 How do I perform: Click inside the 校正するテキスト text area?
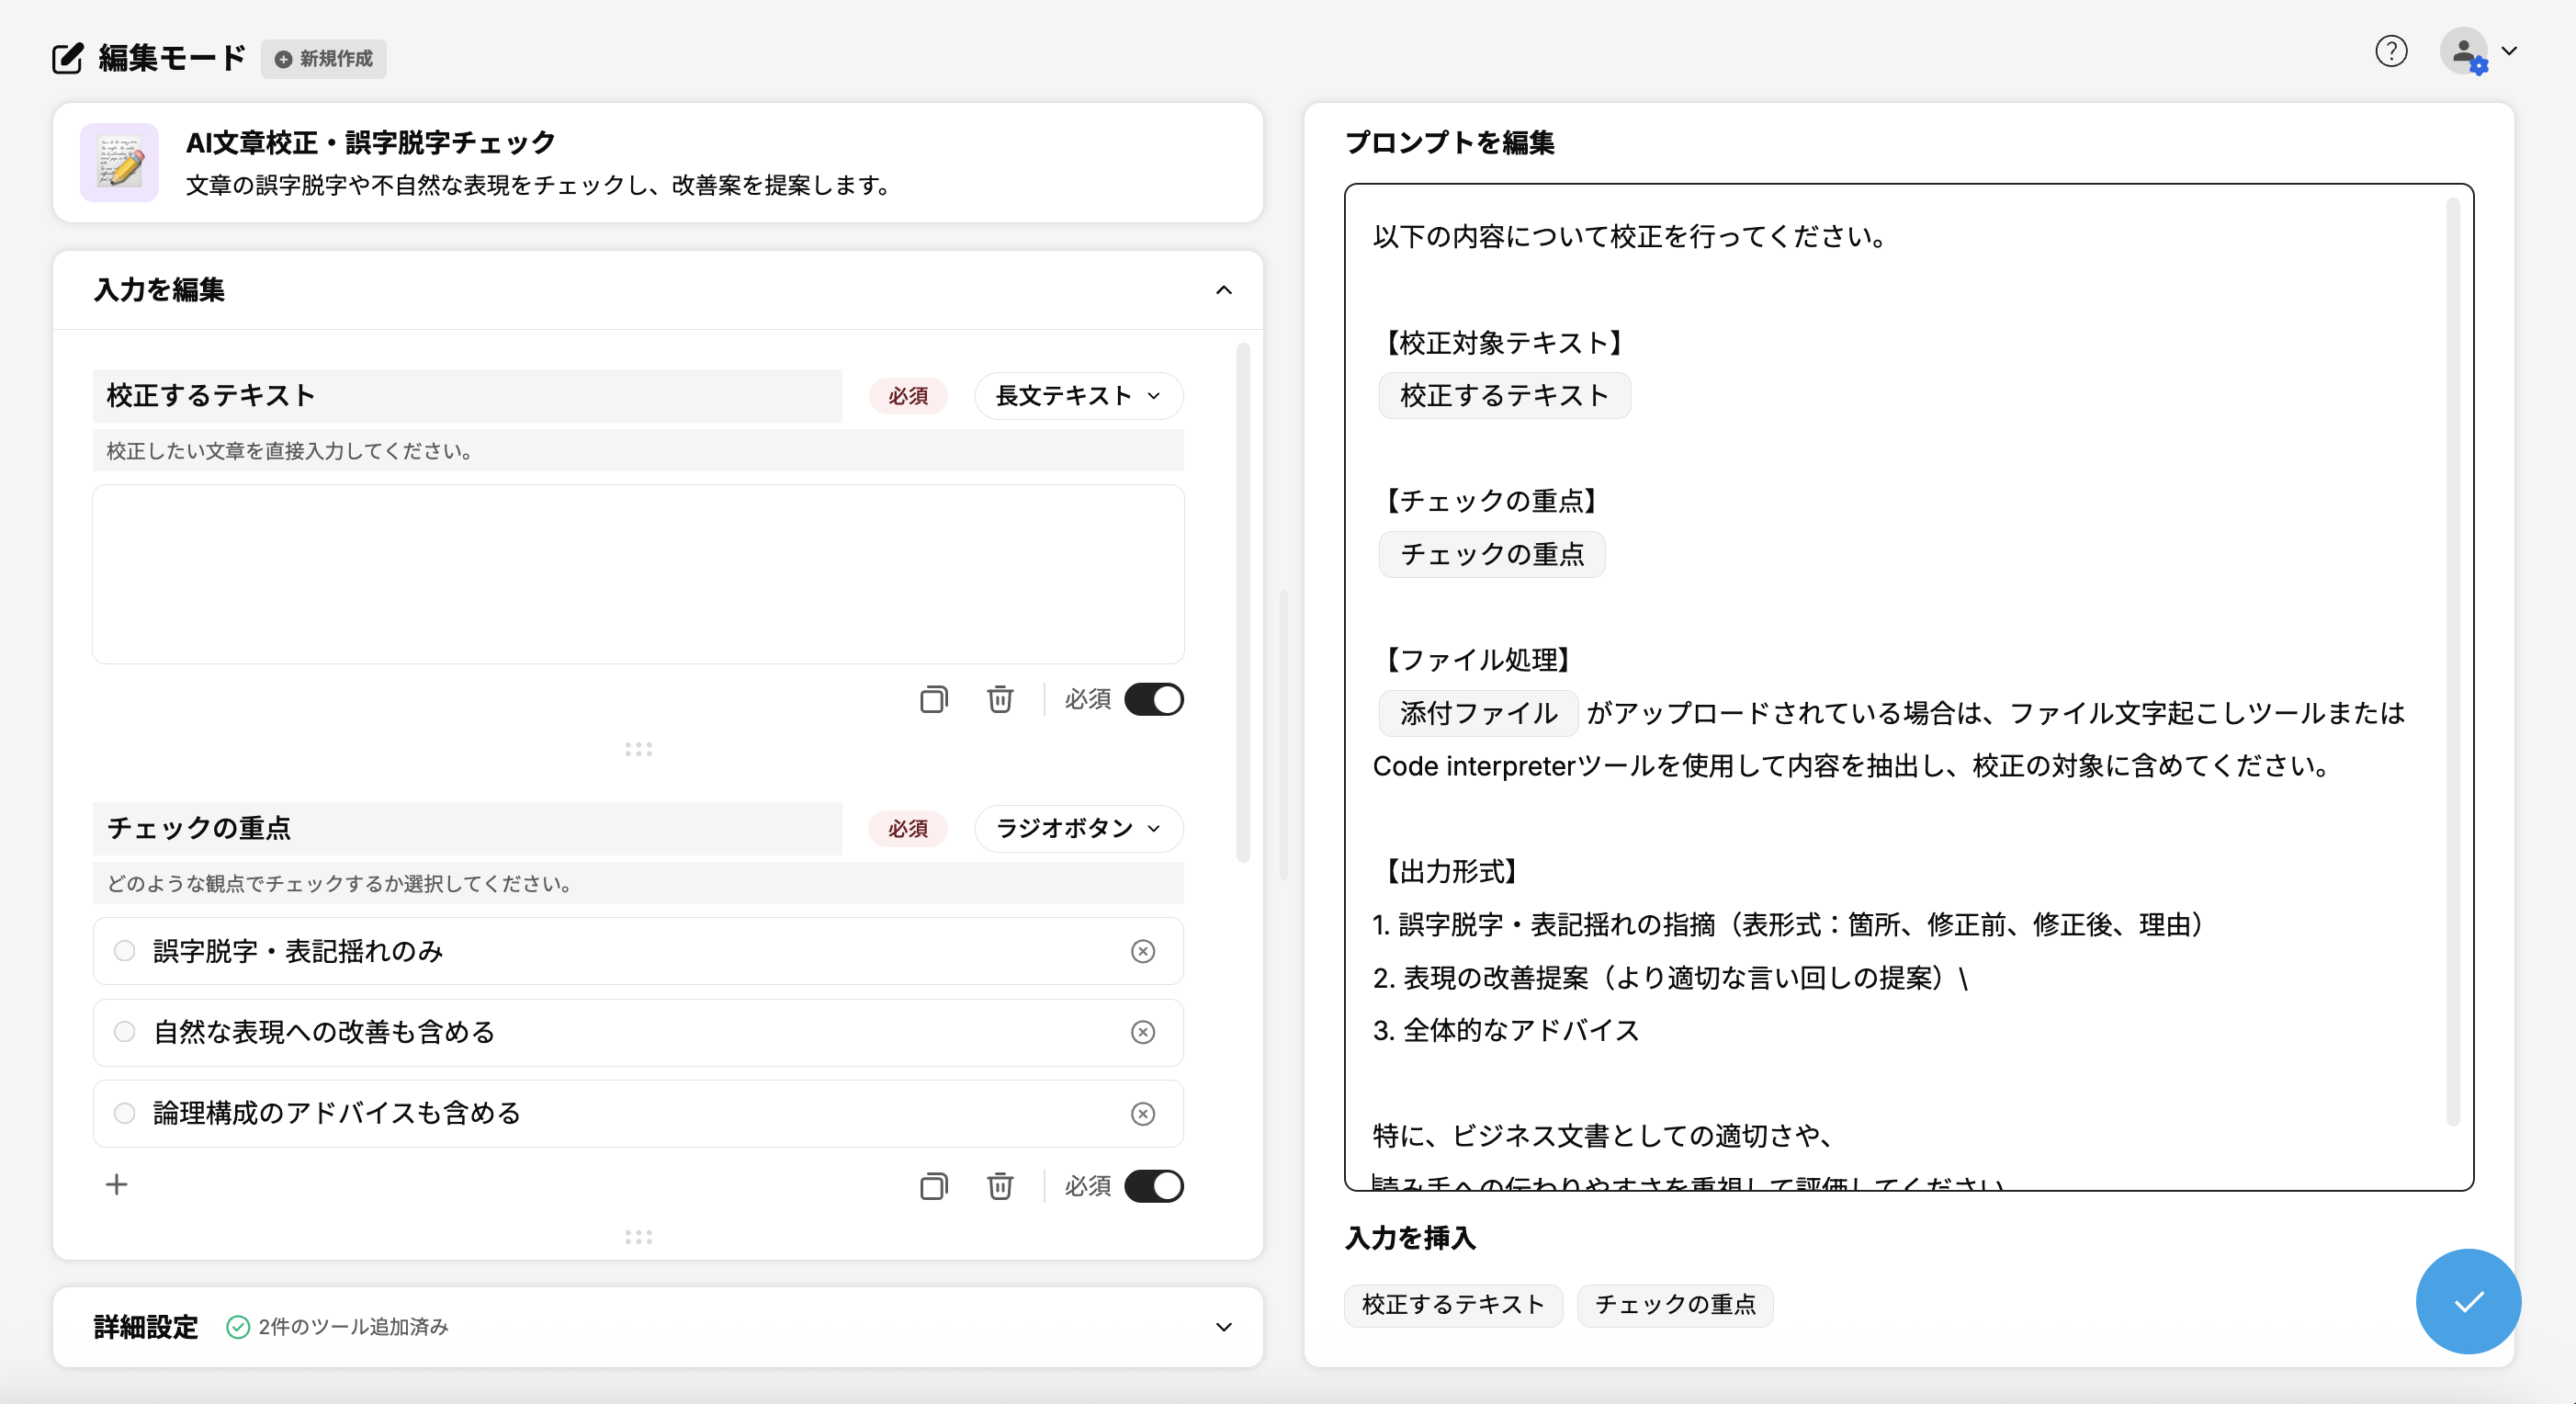(x=638, y=574)
